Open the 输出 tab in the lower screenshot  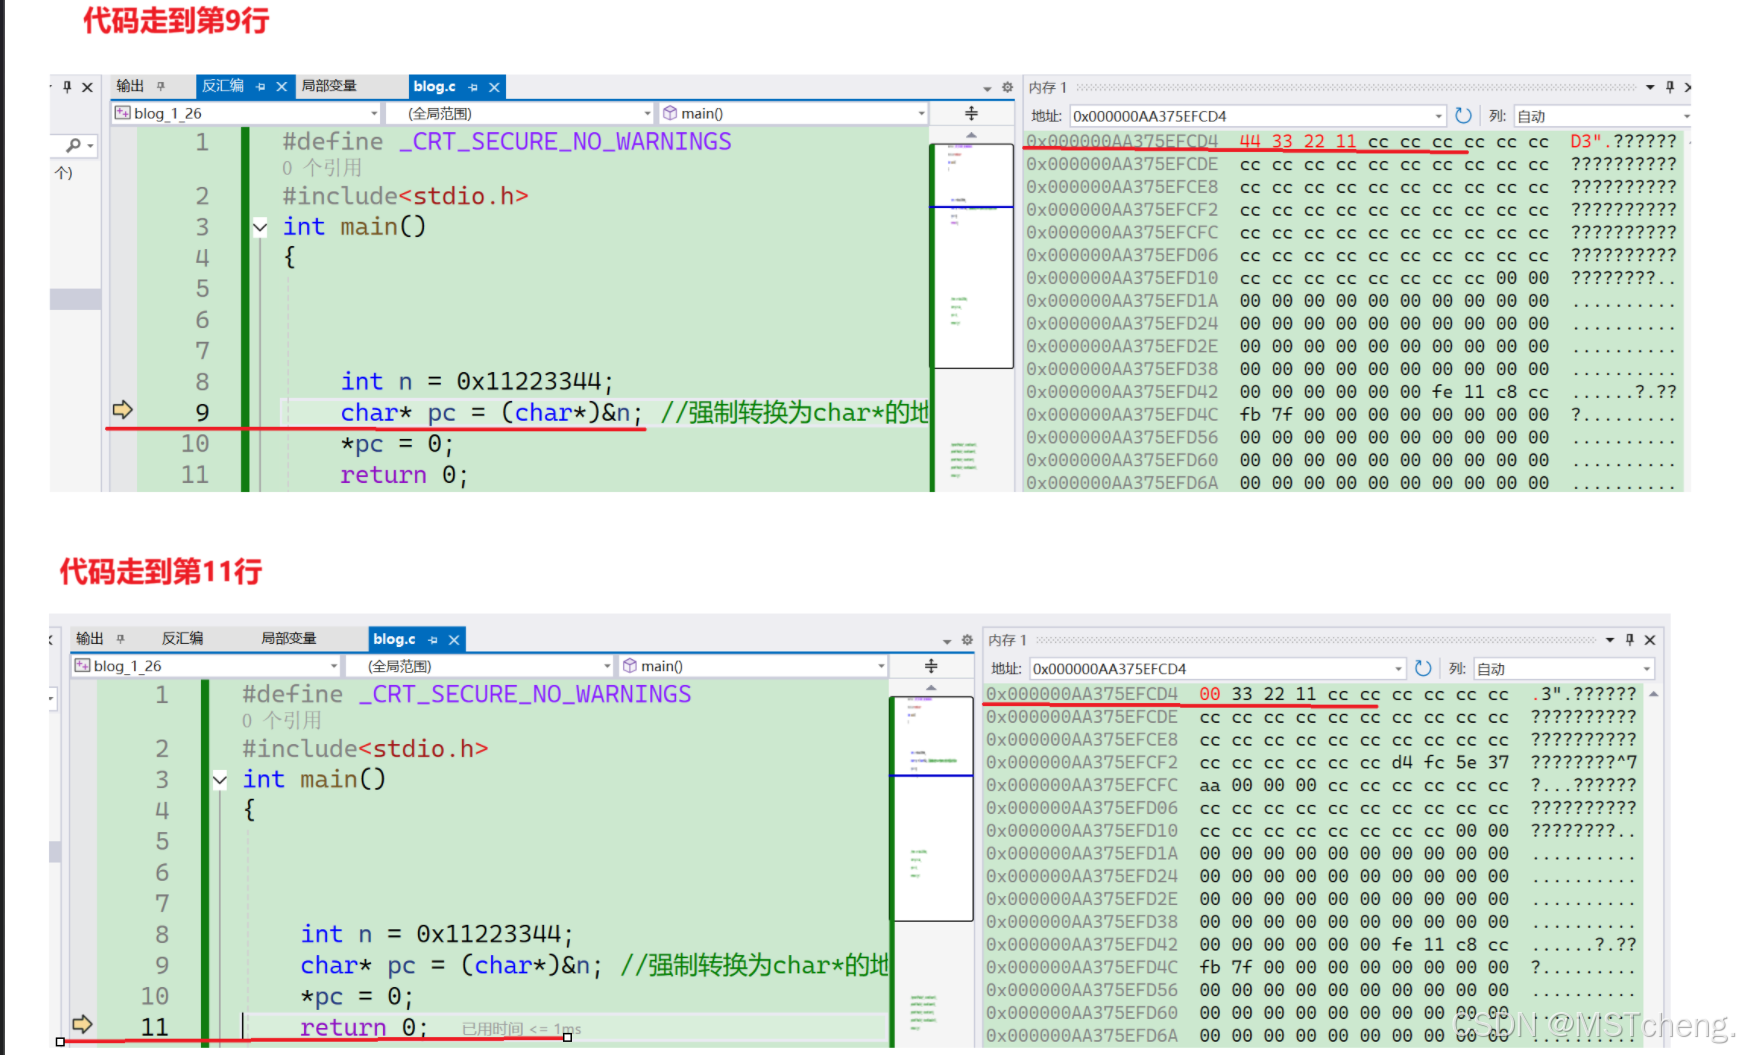point(90,638)
